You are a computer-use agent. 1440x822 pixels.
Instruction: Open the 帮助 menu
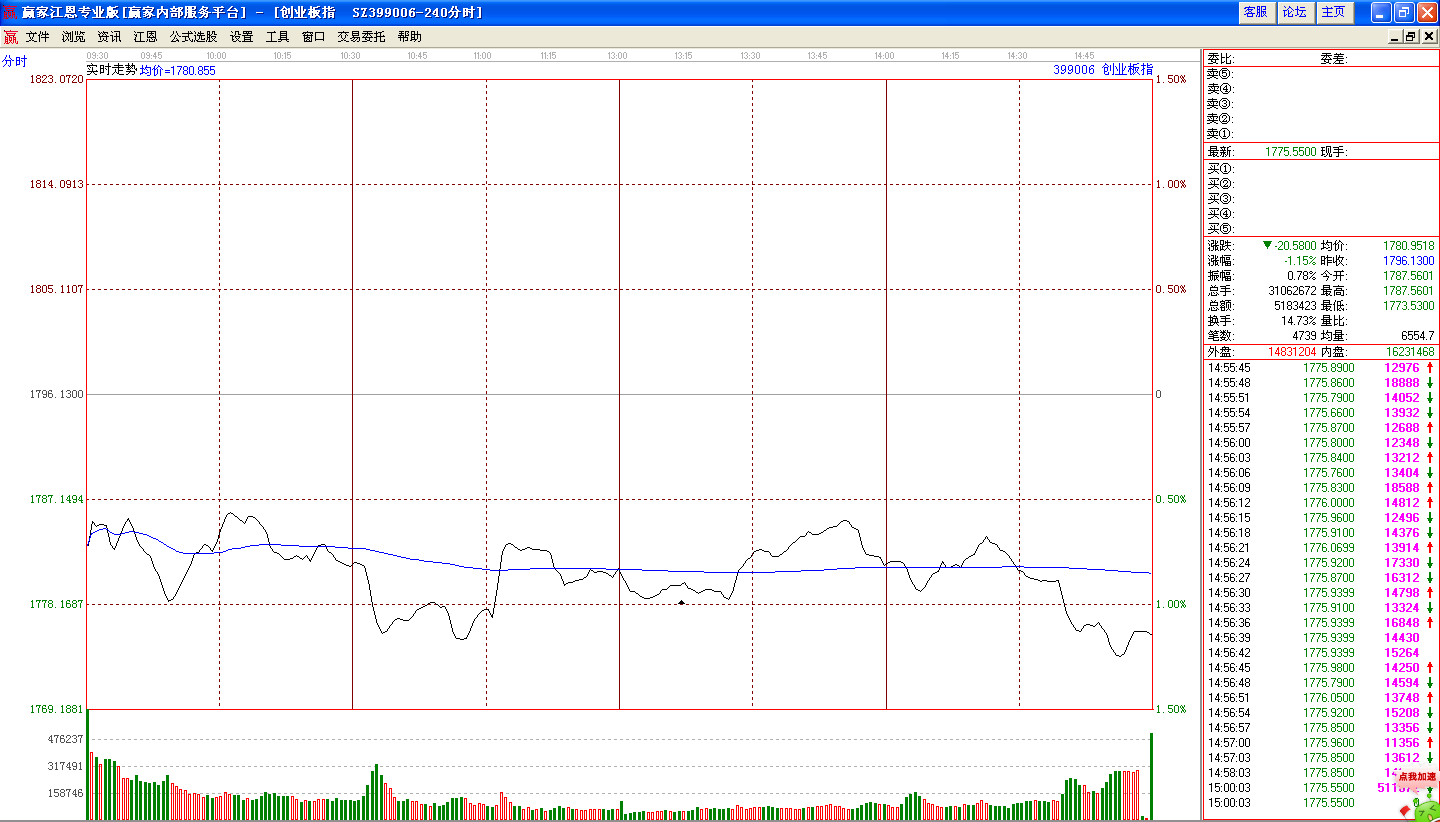pyautogui.click(x=410, y=37)
